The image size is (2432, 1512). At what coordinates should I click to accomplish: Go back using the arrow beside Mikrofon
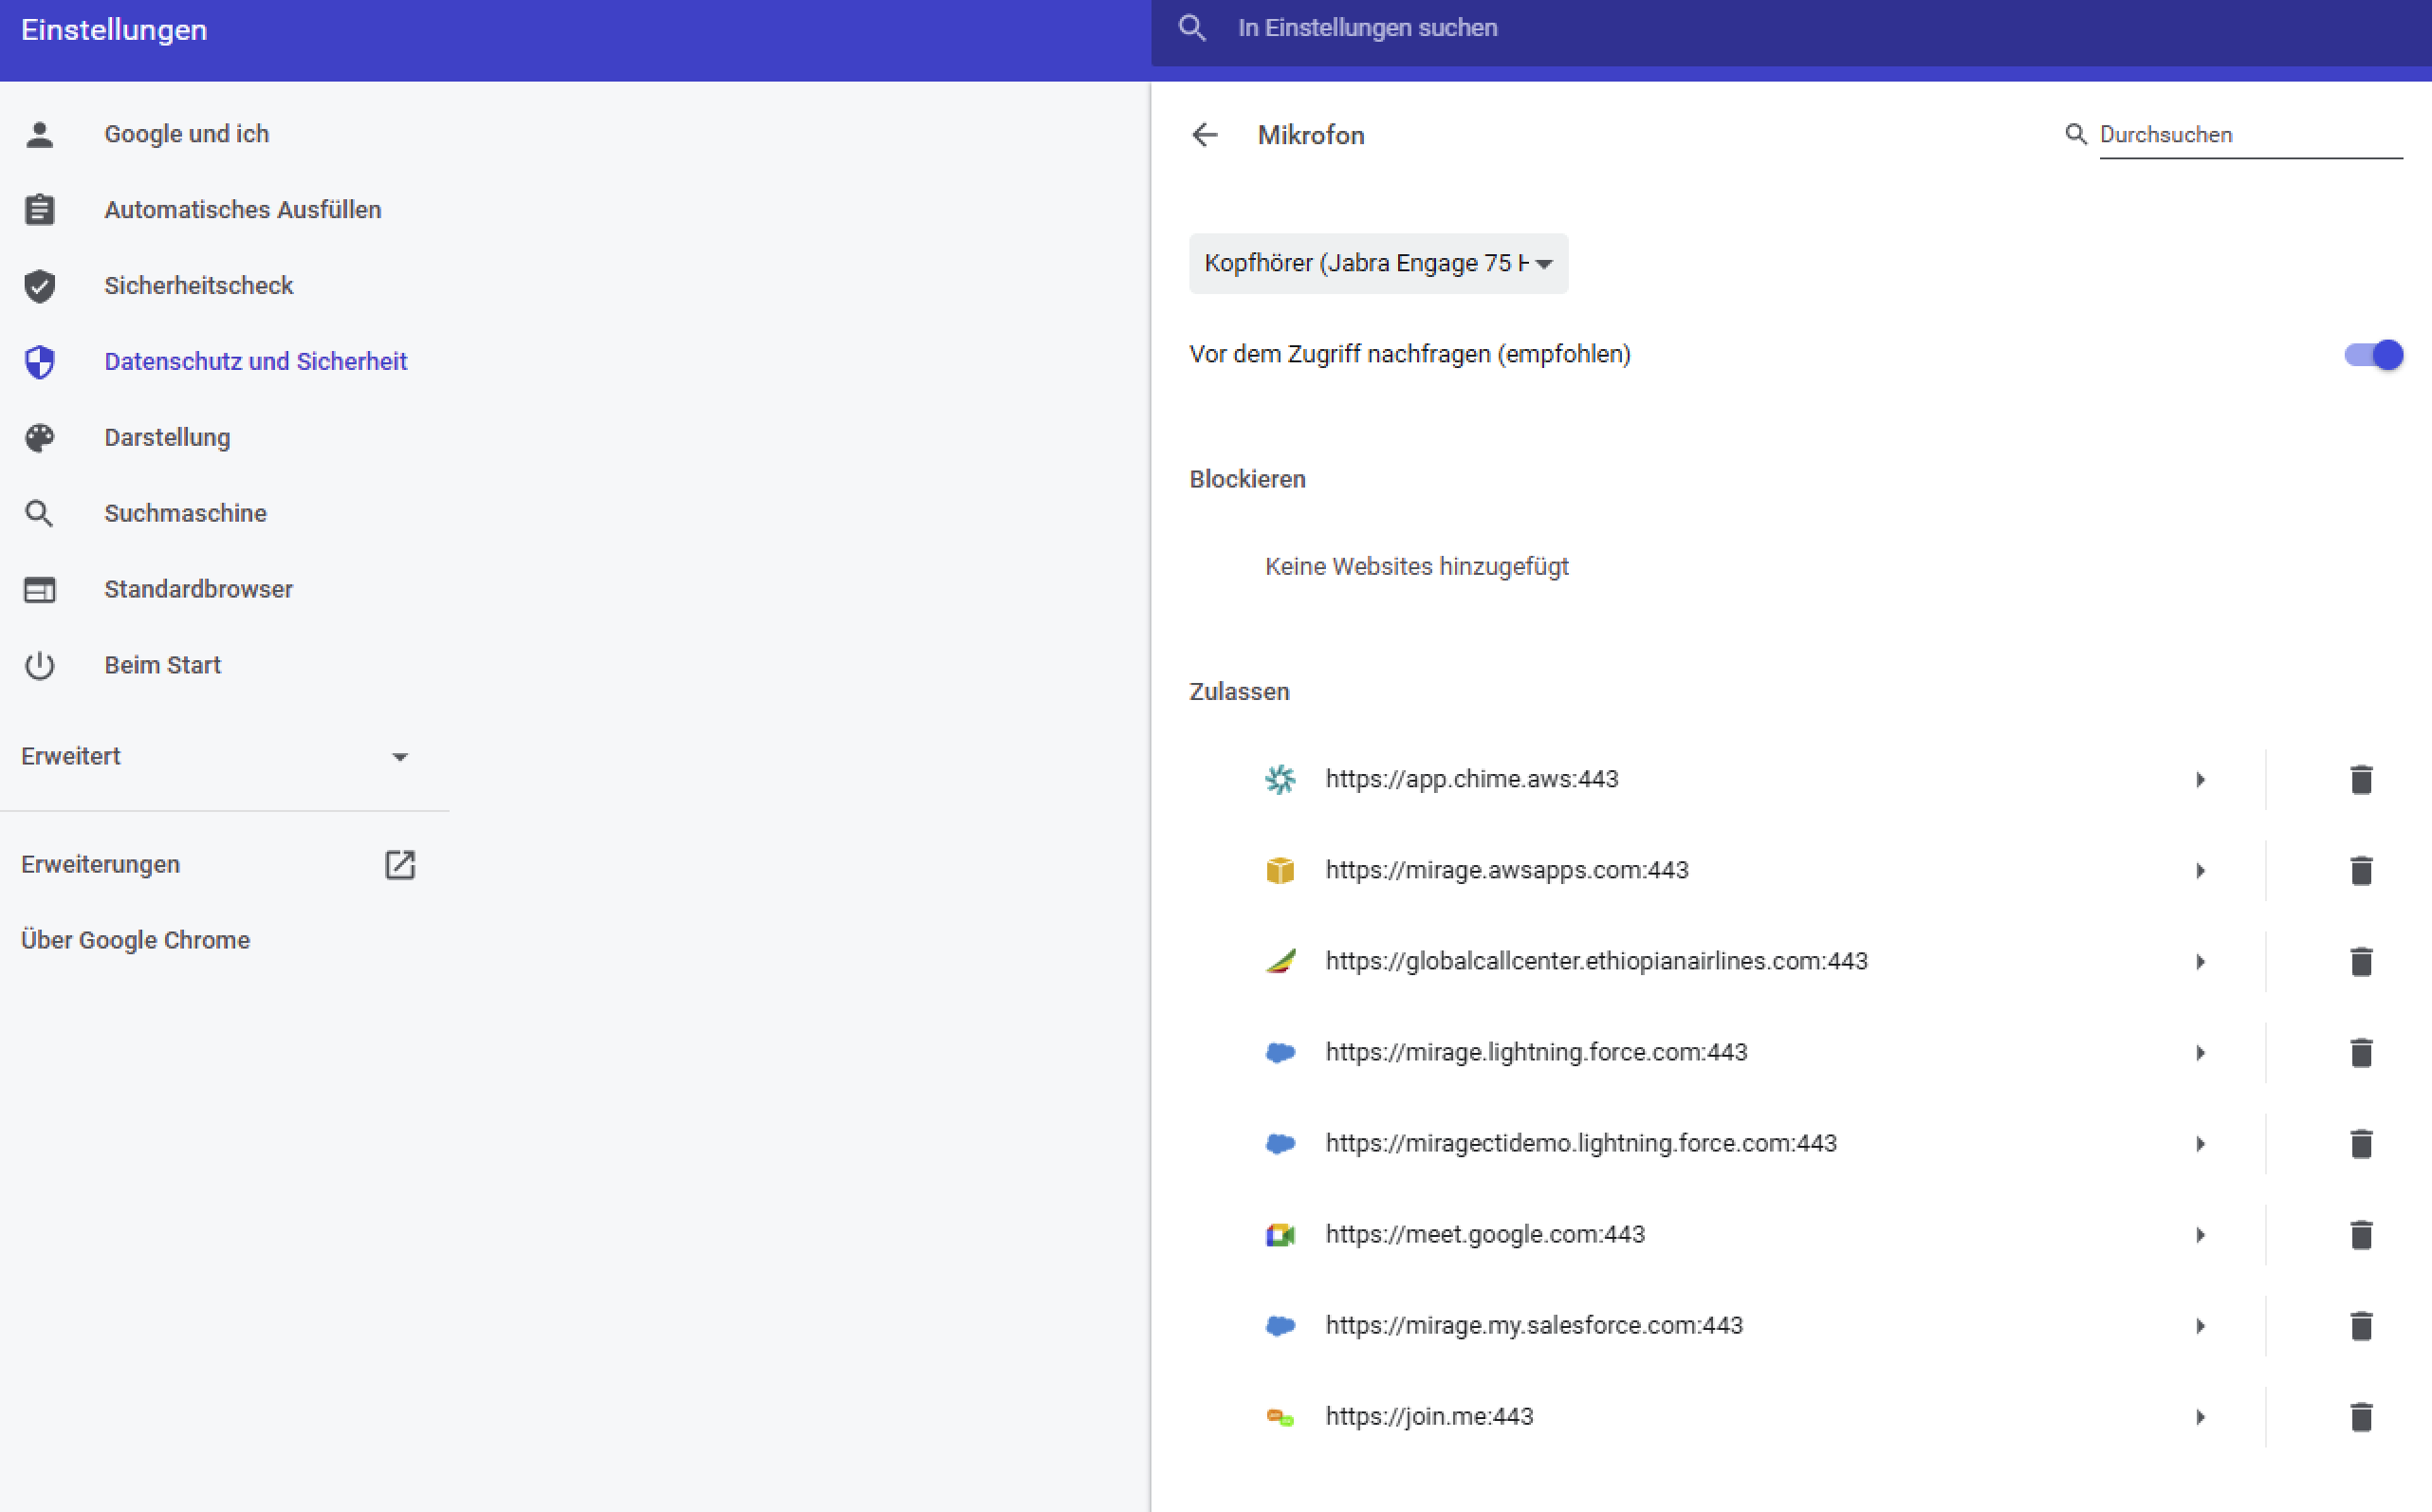click(x=1205, y=135)
